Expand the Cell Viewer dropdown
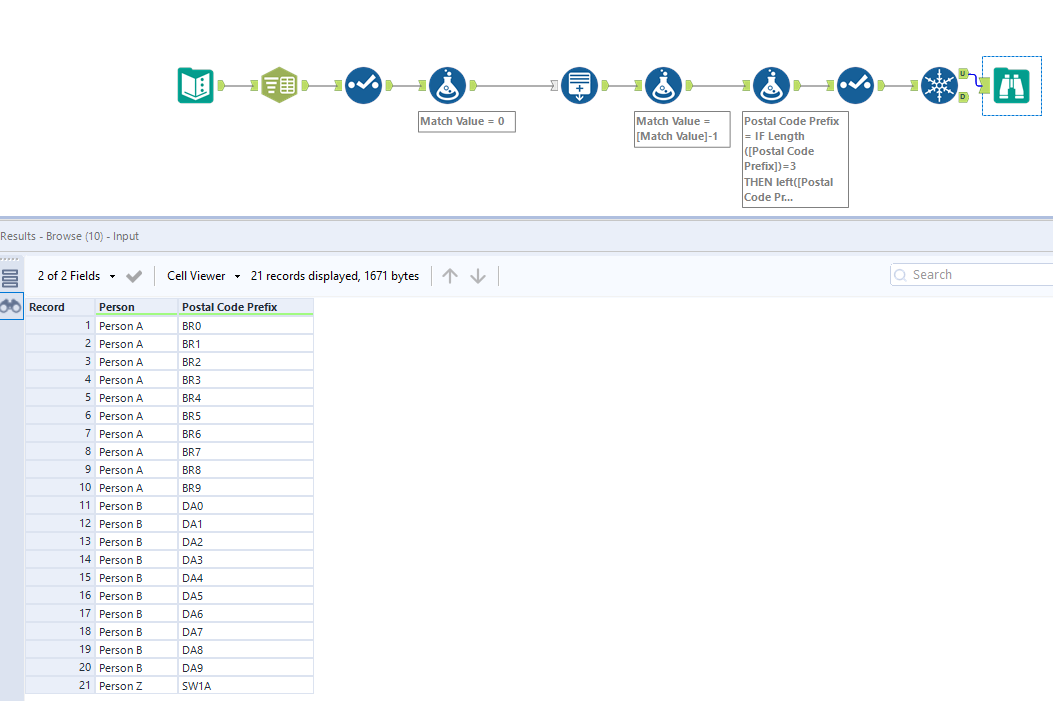 [x=204, y=276]
